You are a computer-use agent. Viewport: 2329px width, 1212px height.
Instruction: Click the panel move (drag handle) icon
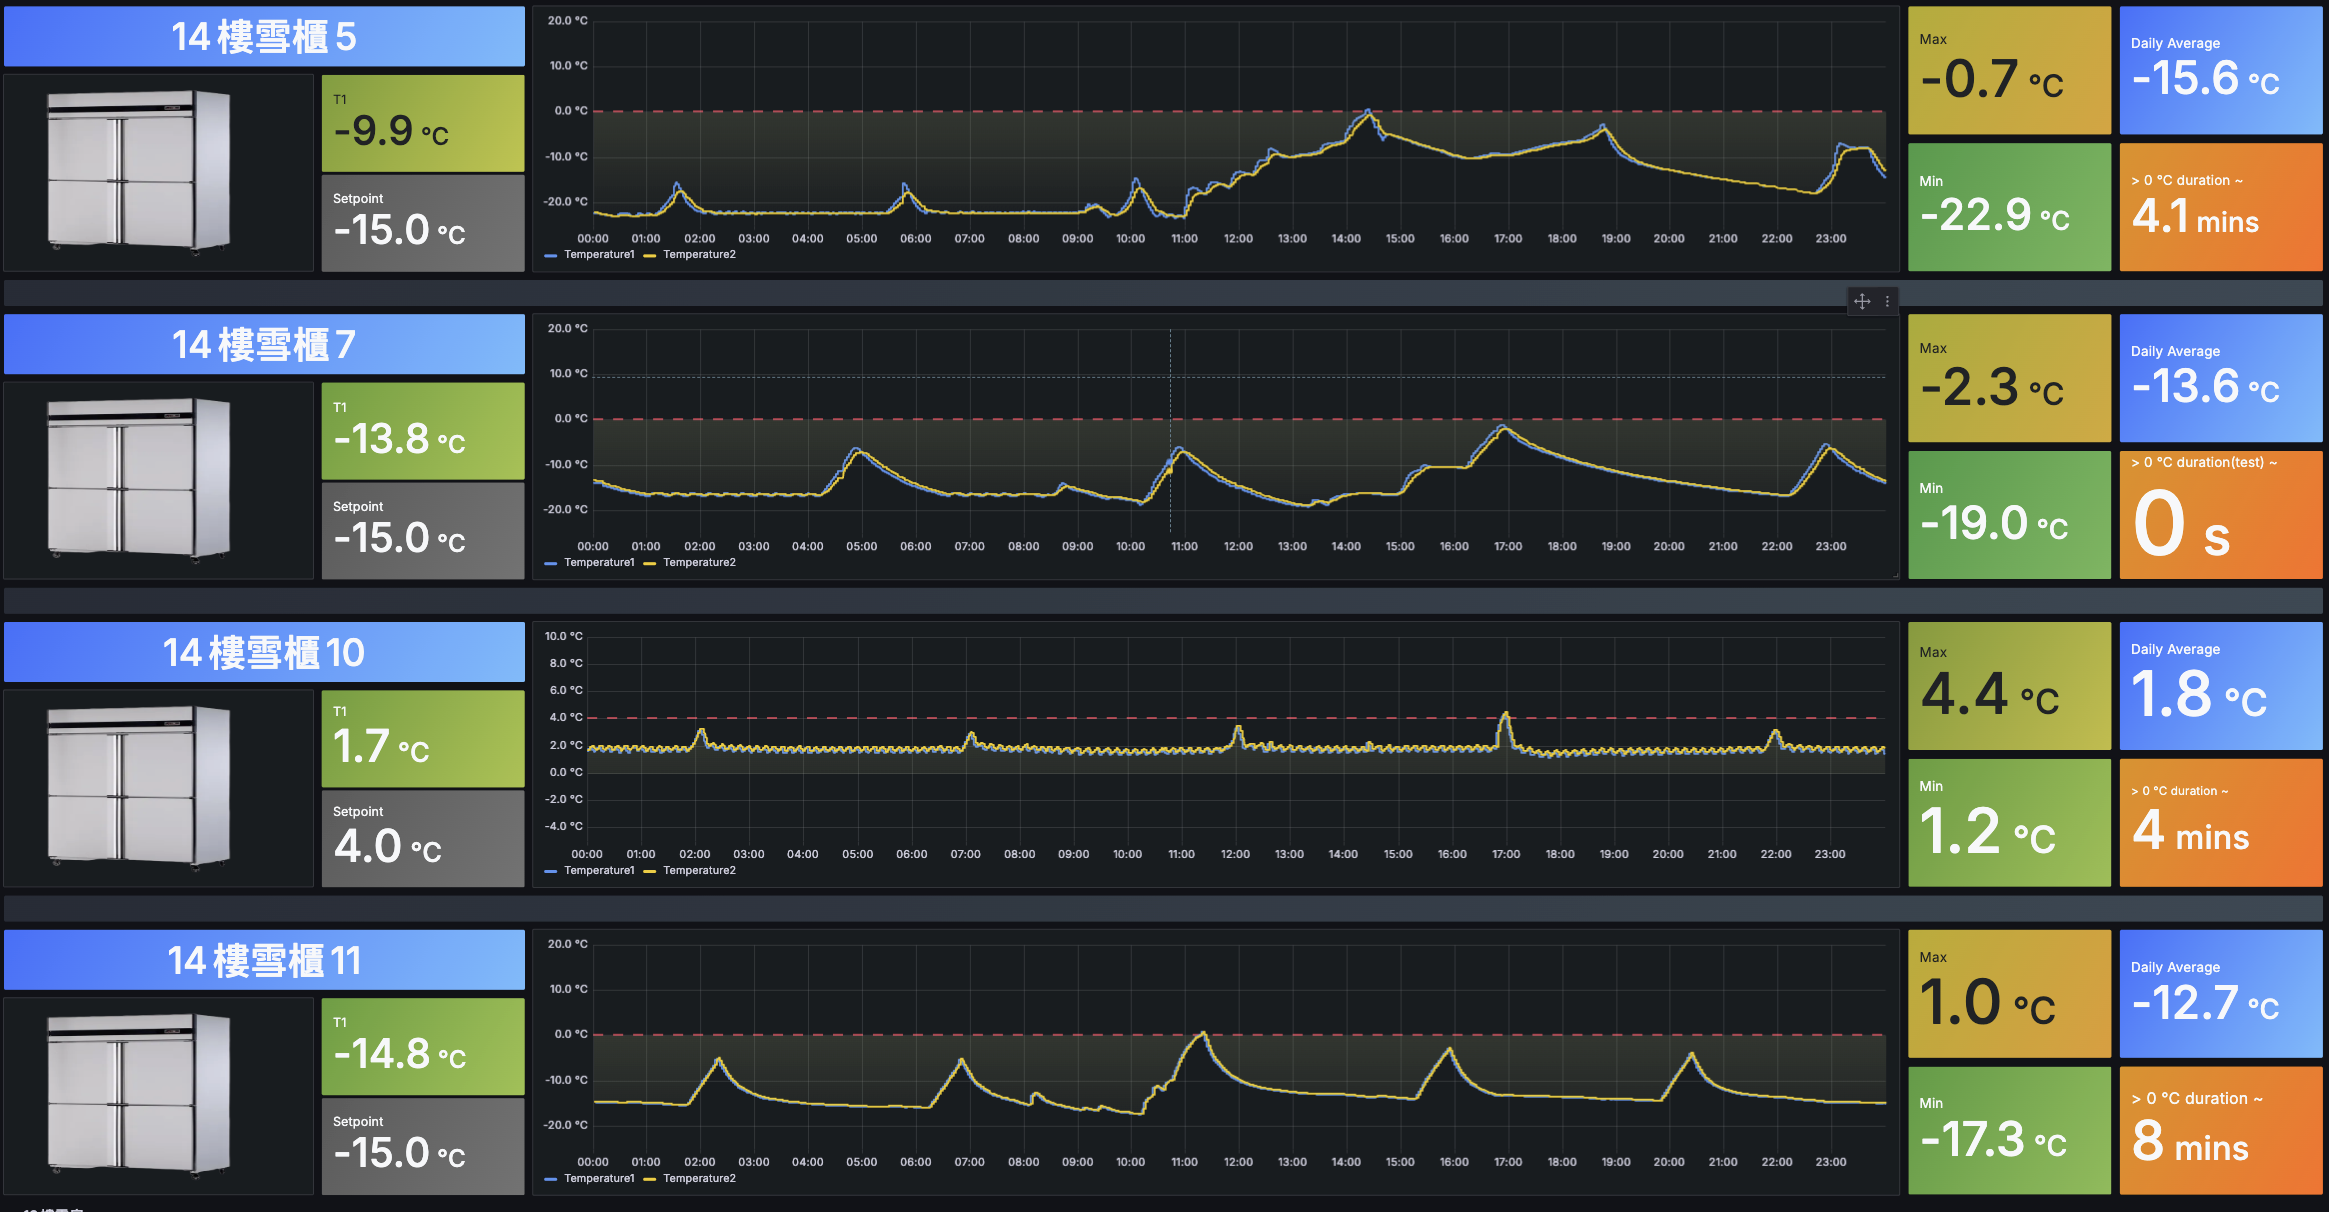[x=1861, y=301]
